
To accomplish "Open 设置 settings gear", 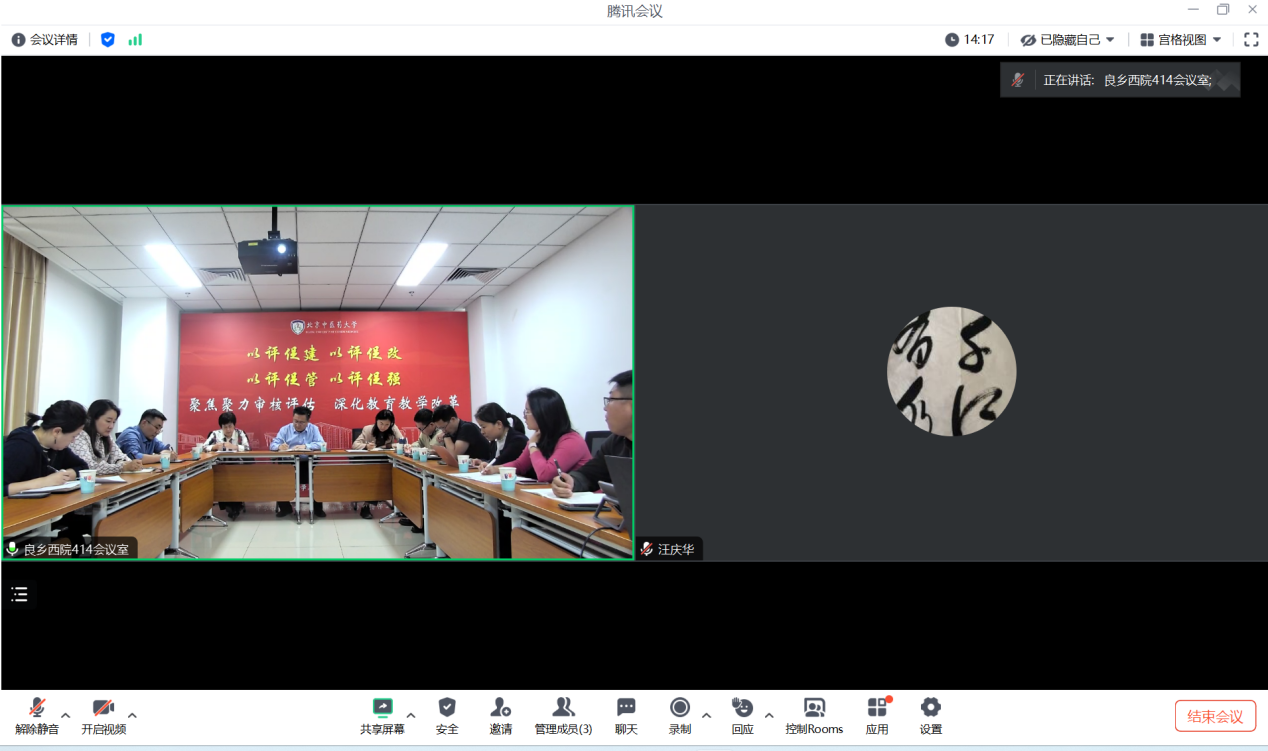I will (x=931, y=708).
